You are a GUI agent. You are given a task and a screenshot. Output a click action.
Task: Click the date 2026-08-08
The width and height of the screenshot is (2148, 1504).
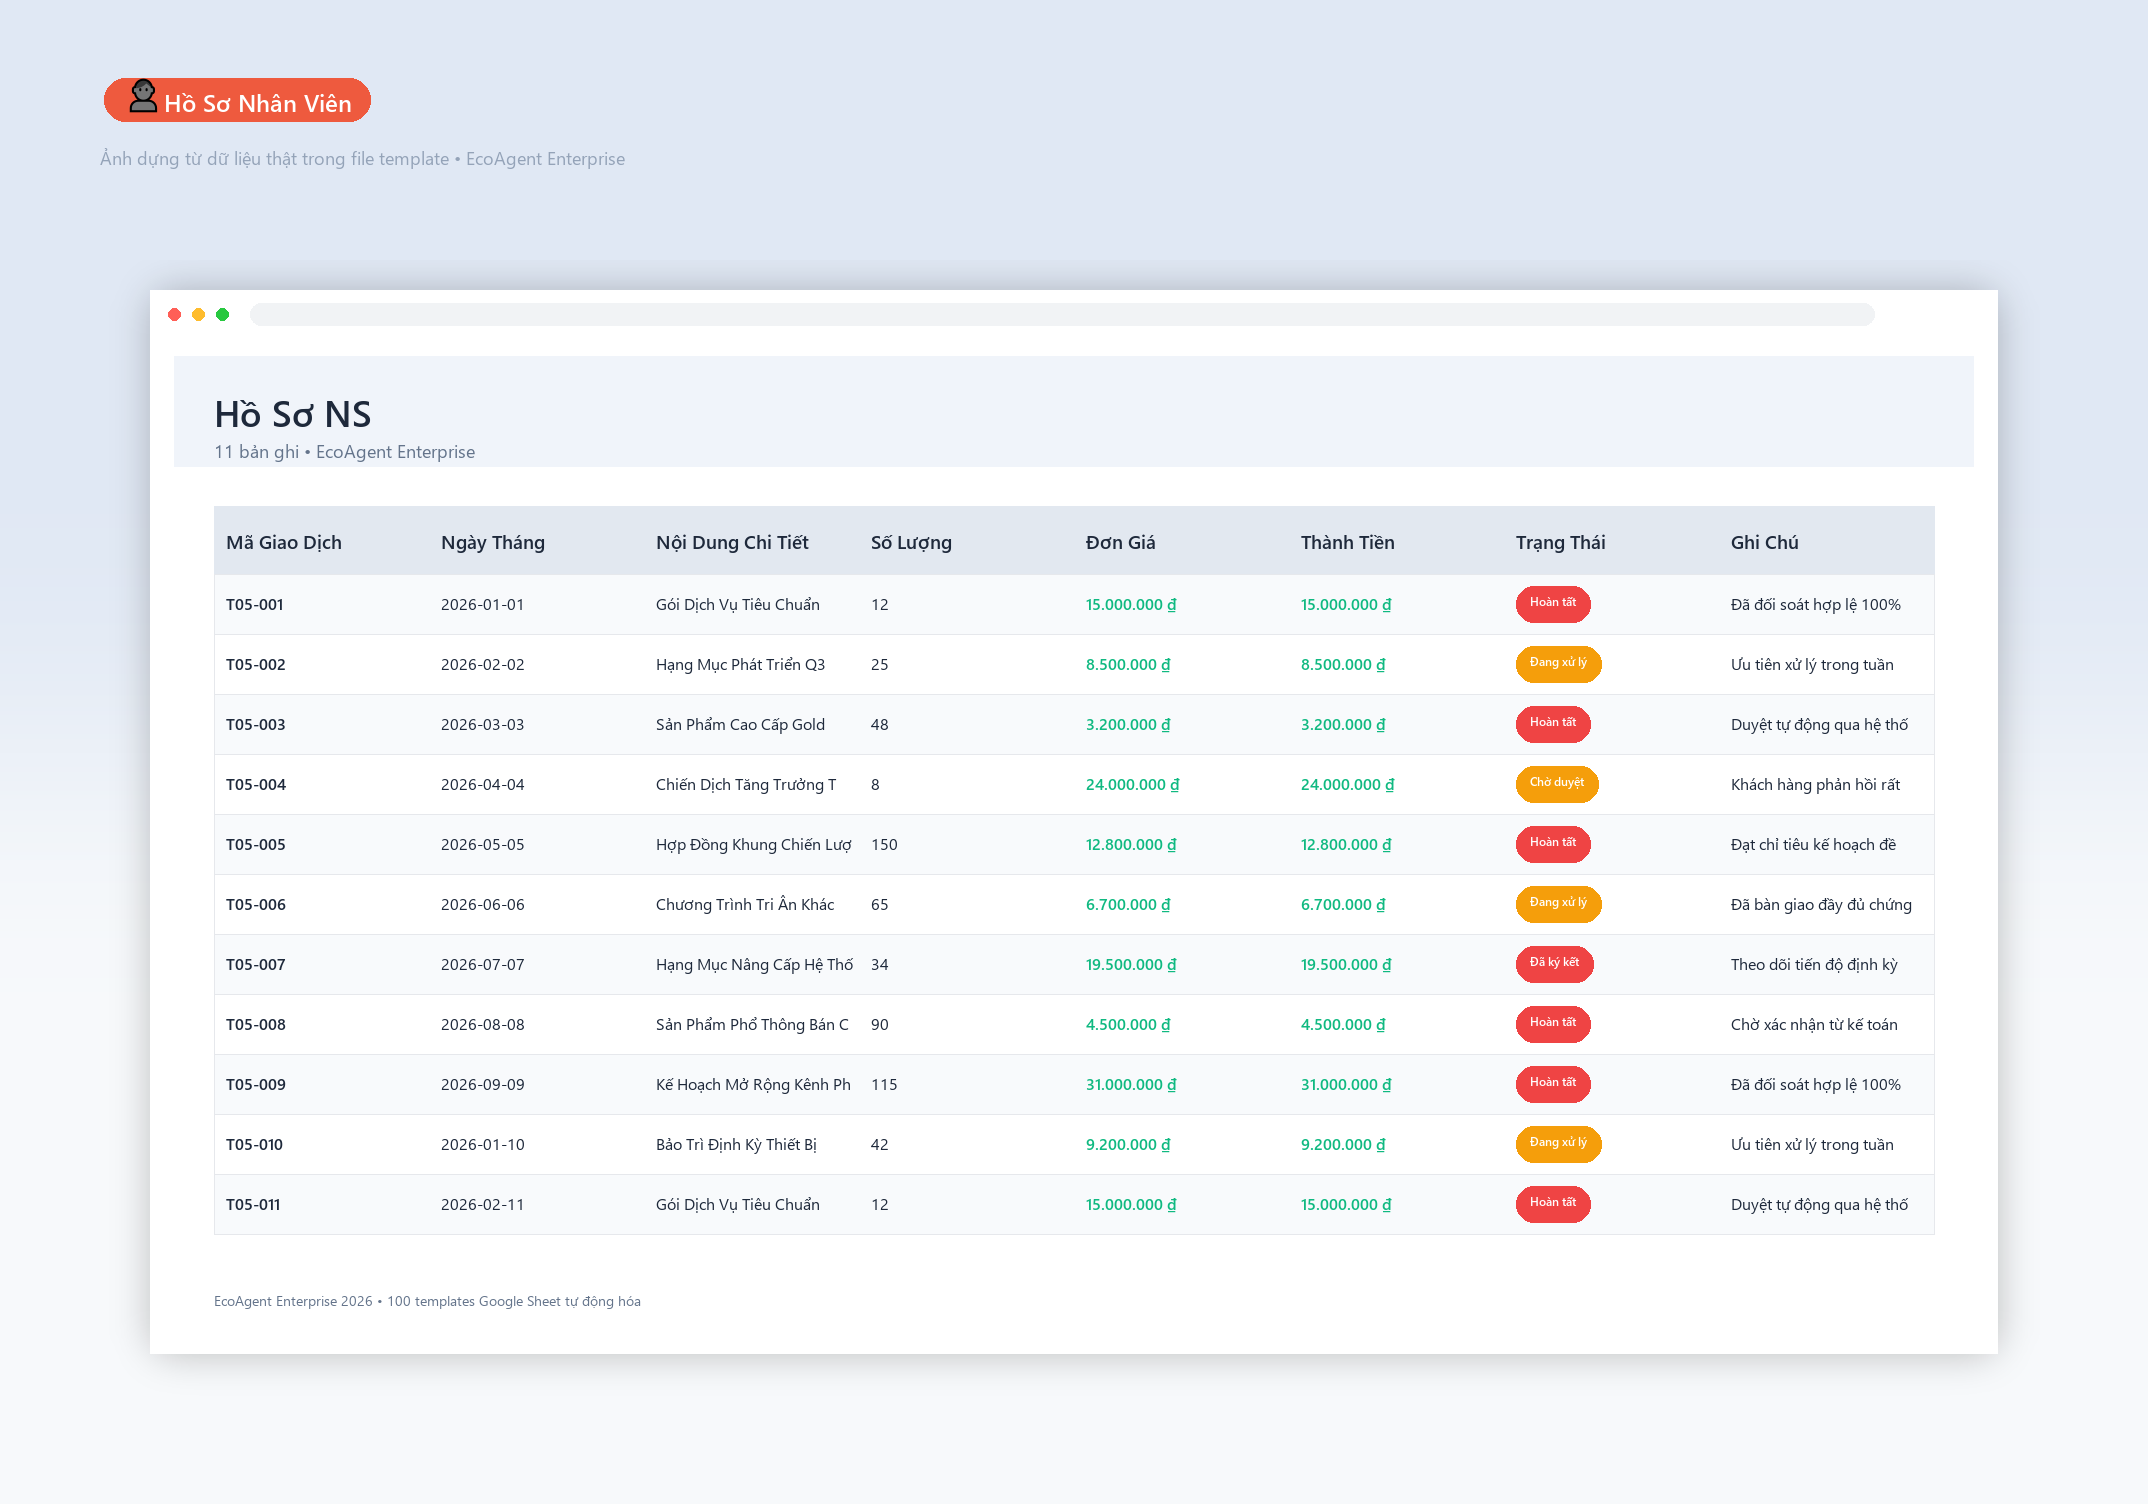(482, 1024)
